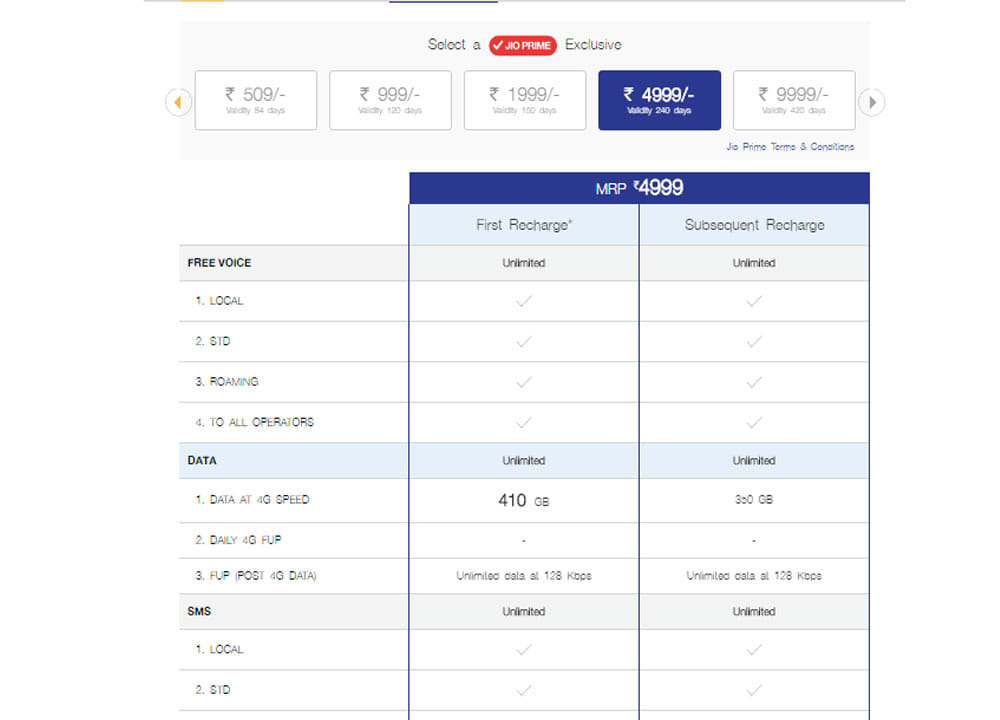Click Subsequent Recharge Unlimited in FREE VOICE row

click(754, 263)
